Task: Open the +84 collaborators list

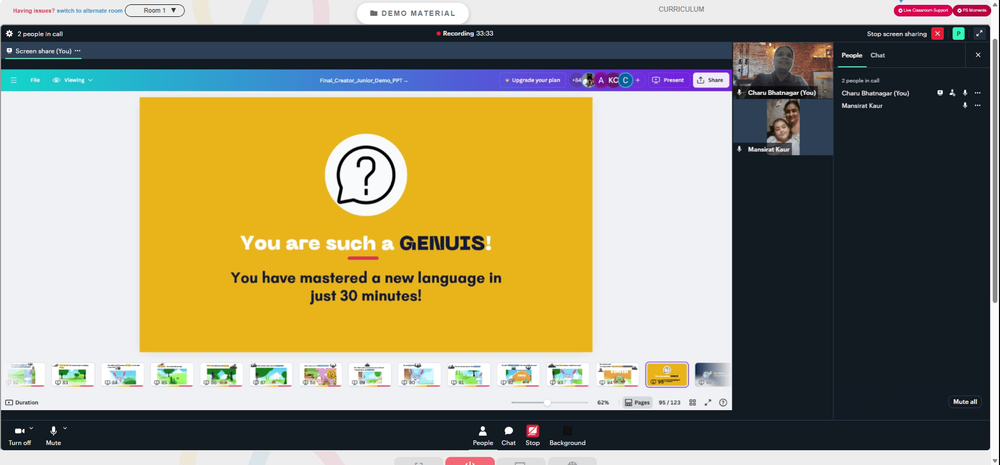Action: tap(577, 80)
